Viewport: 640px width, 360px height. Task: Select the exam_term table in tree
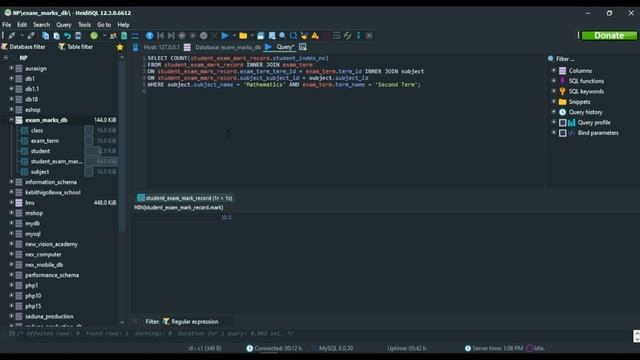44,141
